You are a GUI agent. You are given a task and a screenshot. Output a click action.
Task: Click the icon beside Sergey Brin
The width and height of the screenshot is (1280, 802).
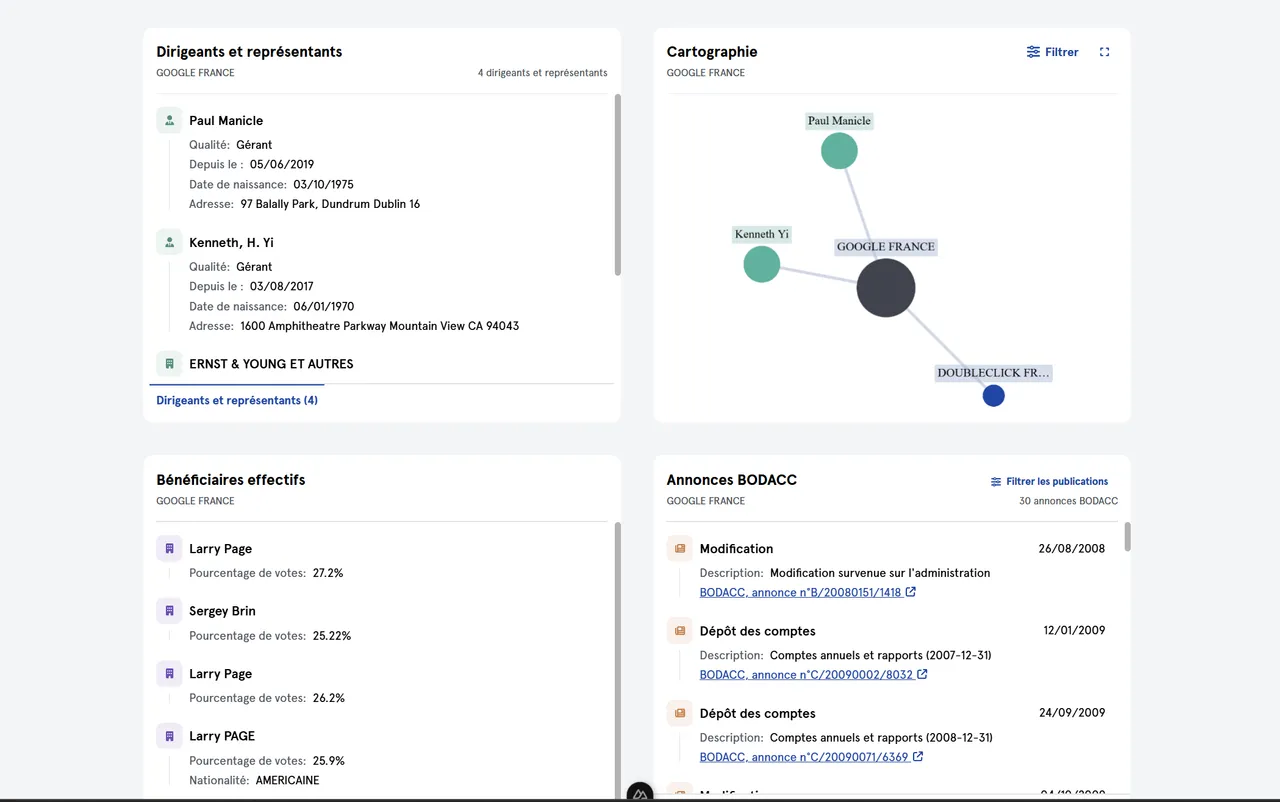tap(169, 611)
